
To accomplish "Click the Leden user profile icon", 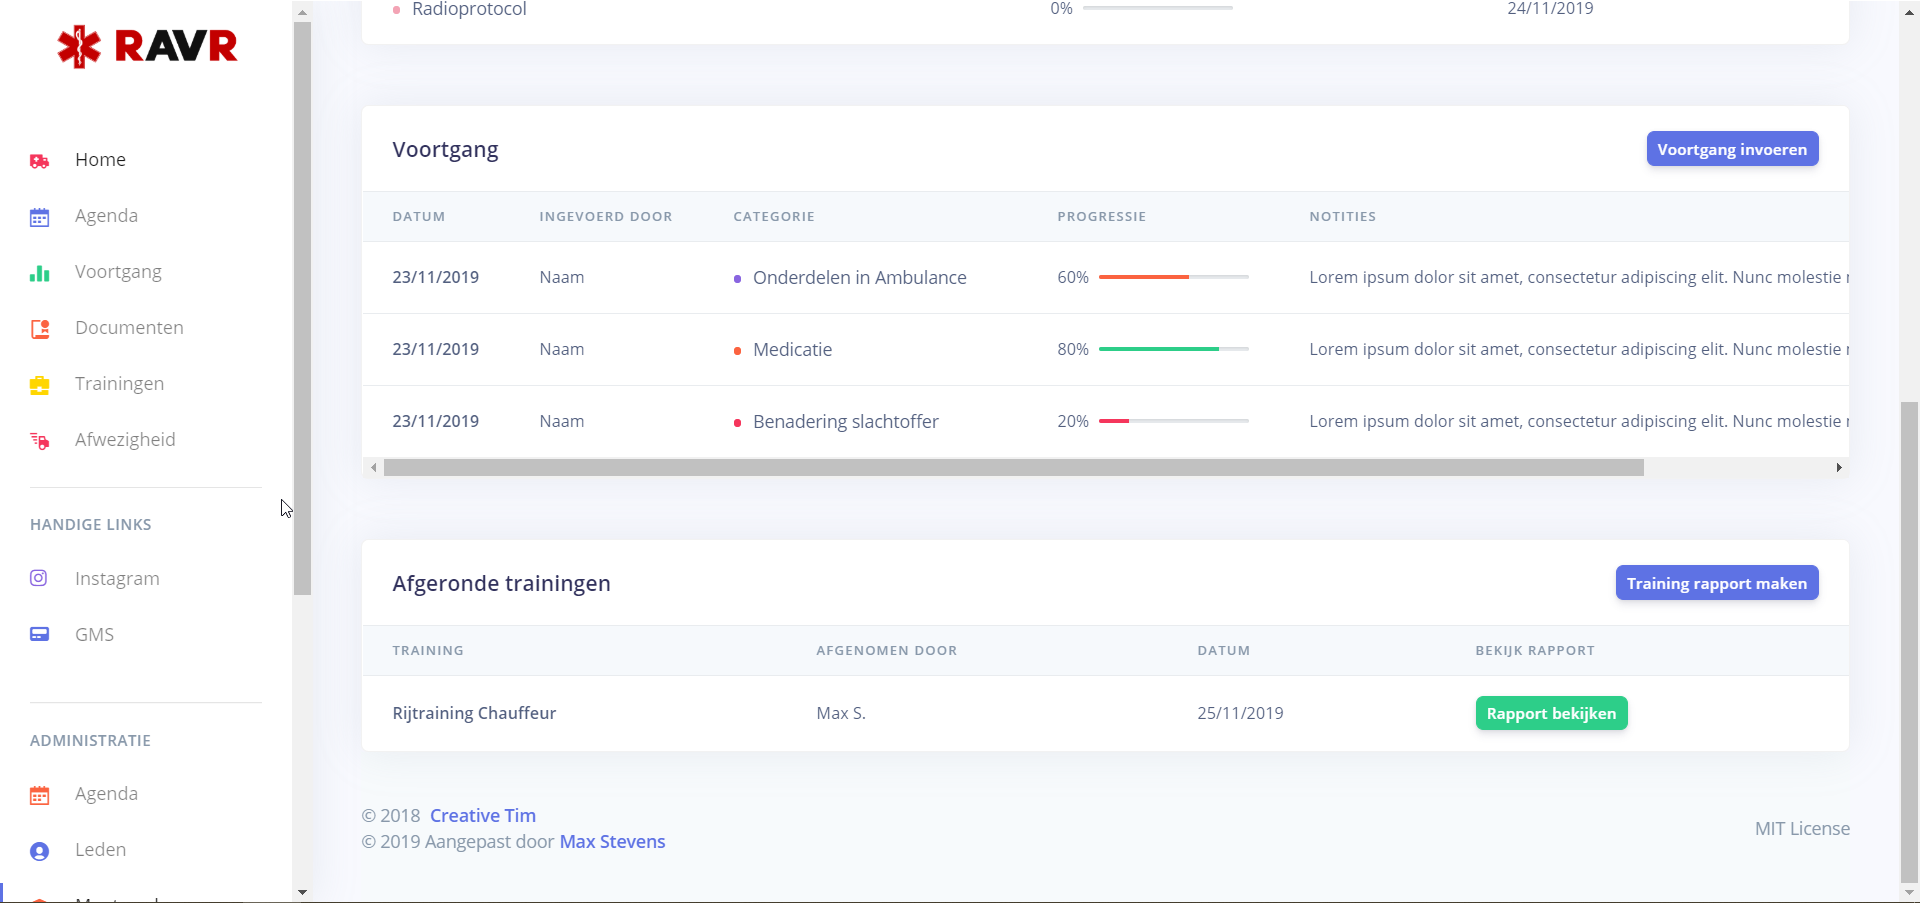I will point(40,851).
